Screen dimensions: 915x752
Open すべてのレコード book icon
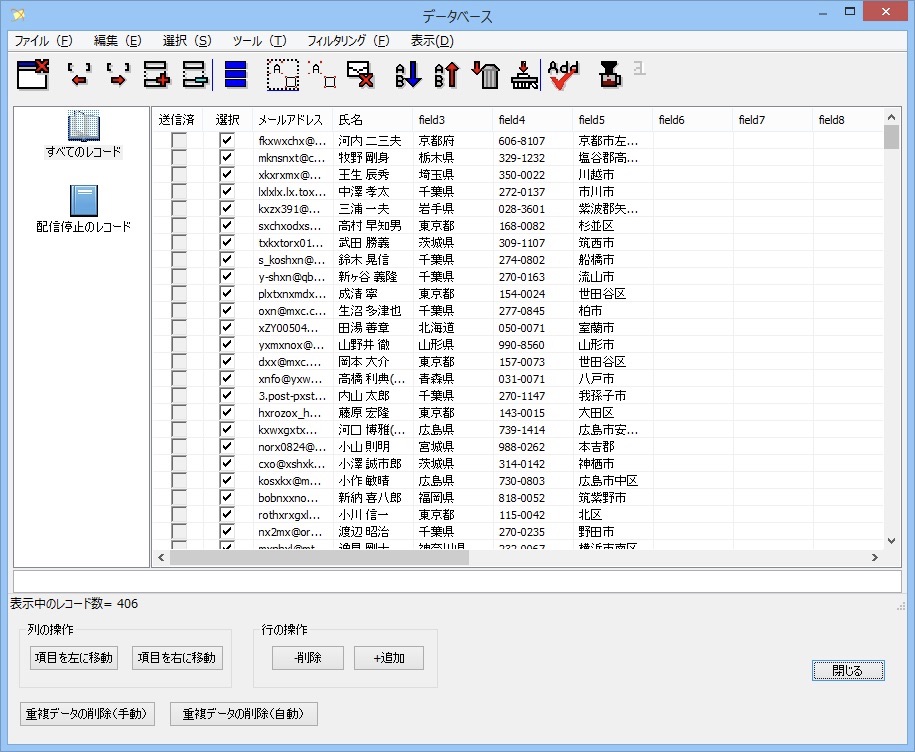tap(84, 126)
